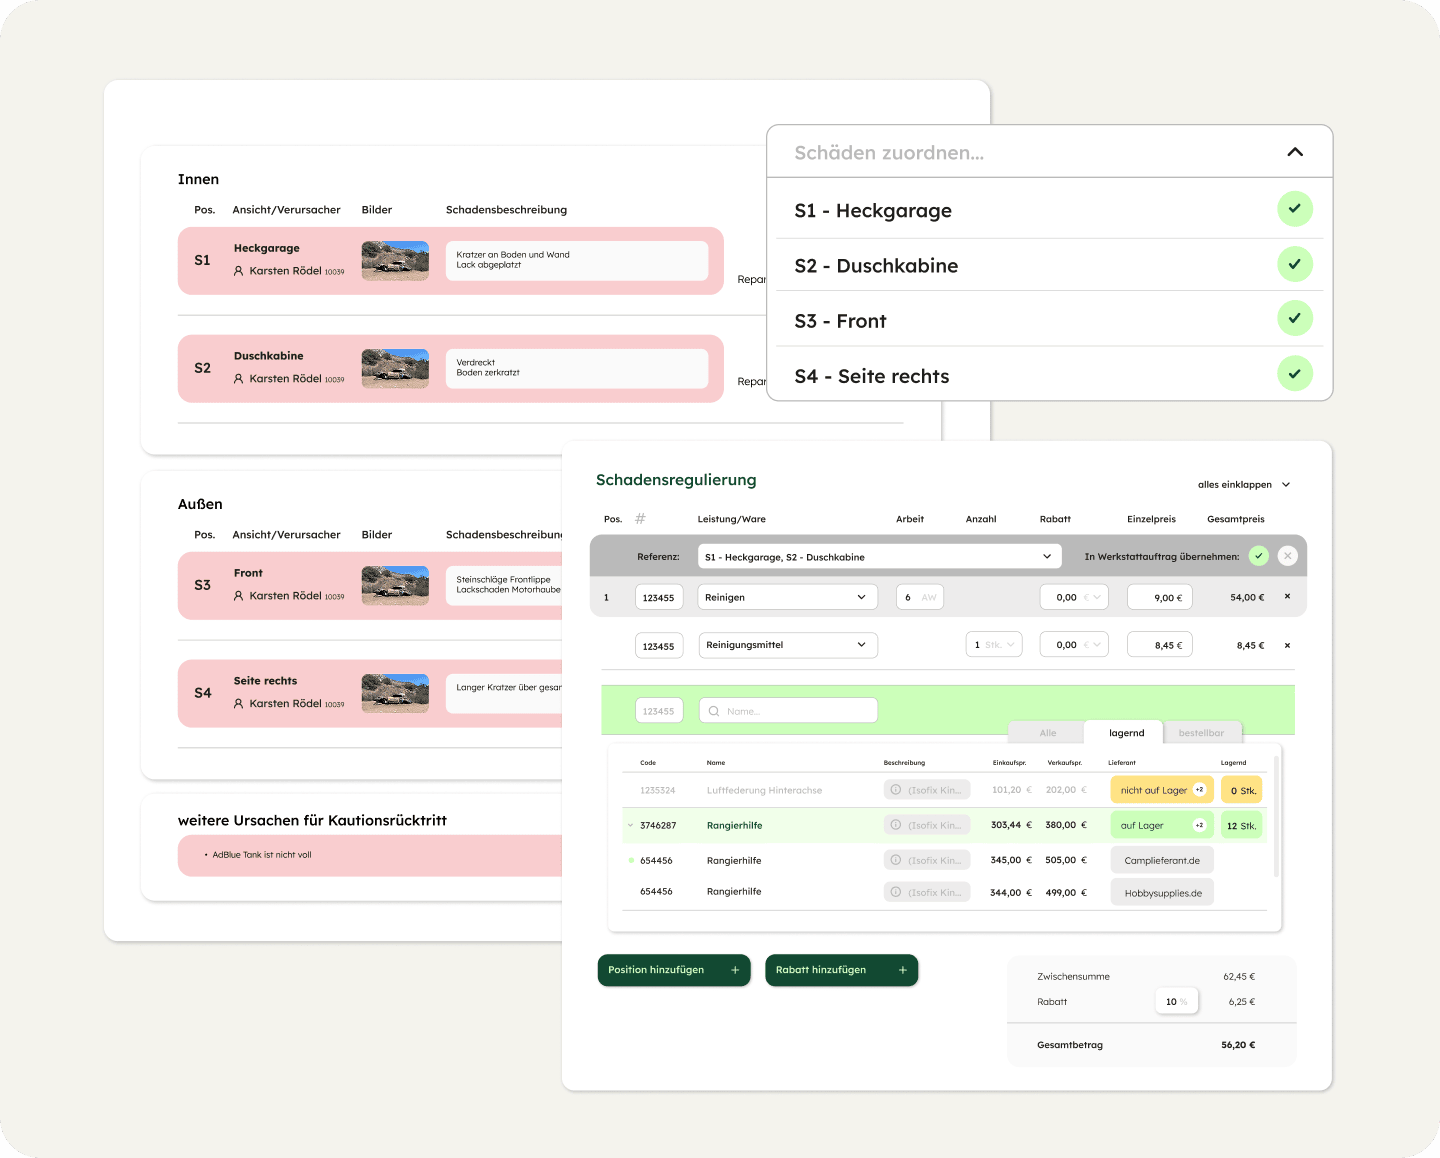Collapse the Schäden zuordnen dropdown
1440x1158 pixels.
[x=1294, y=152]
